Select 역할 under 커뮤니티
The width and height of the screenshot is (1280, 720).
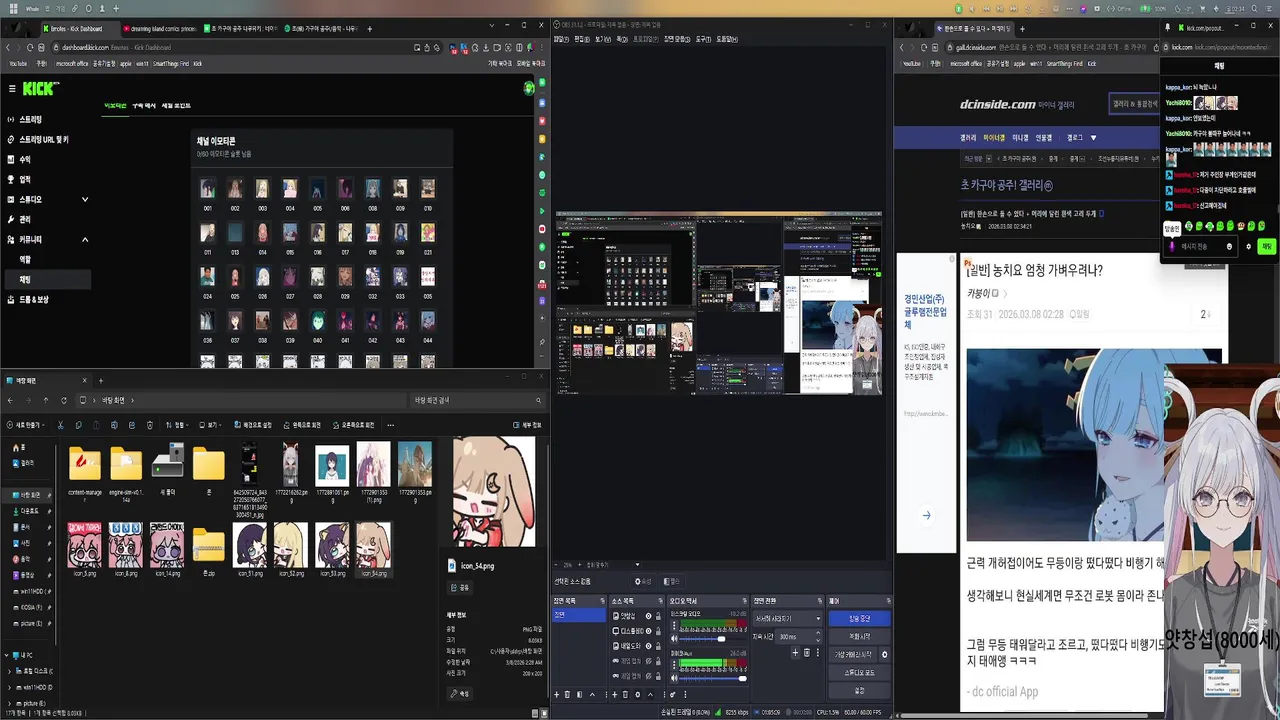[26, 259]
